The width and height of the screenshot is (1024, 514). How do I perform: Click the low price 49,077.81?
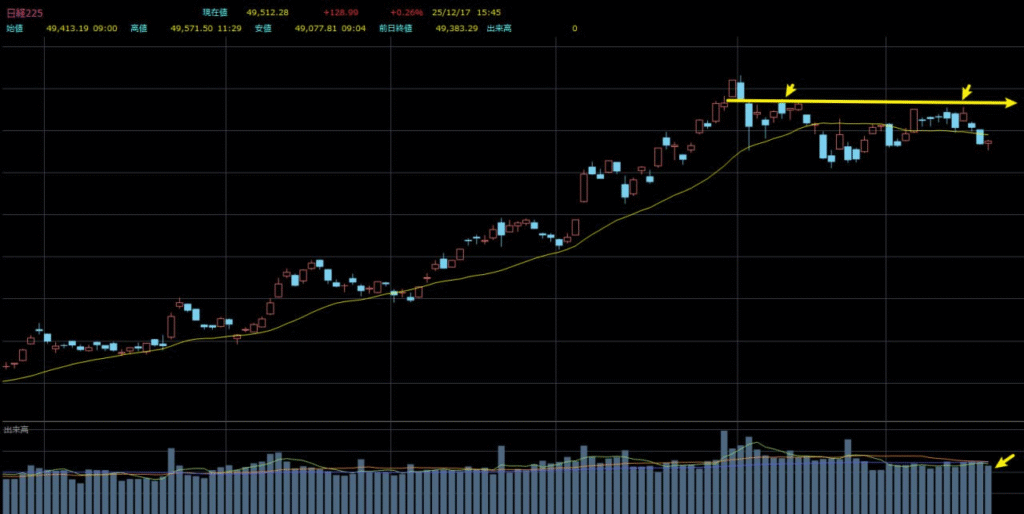pos(315,29)
